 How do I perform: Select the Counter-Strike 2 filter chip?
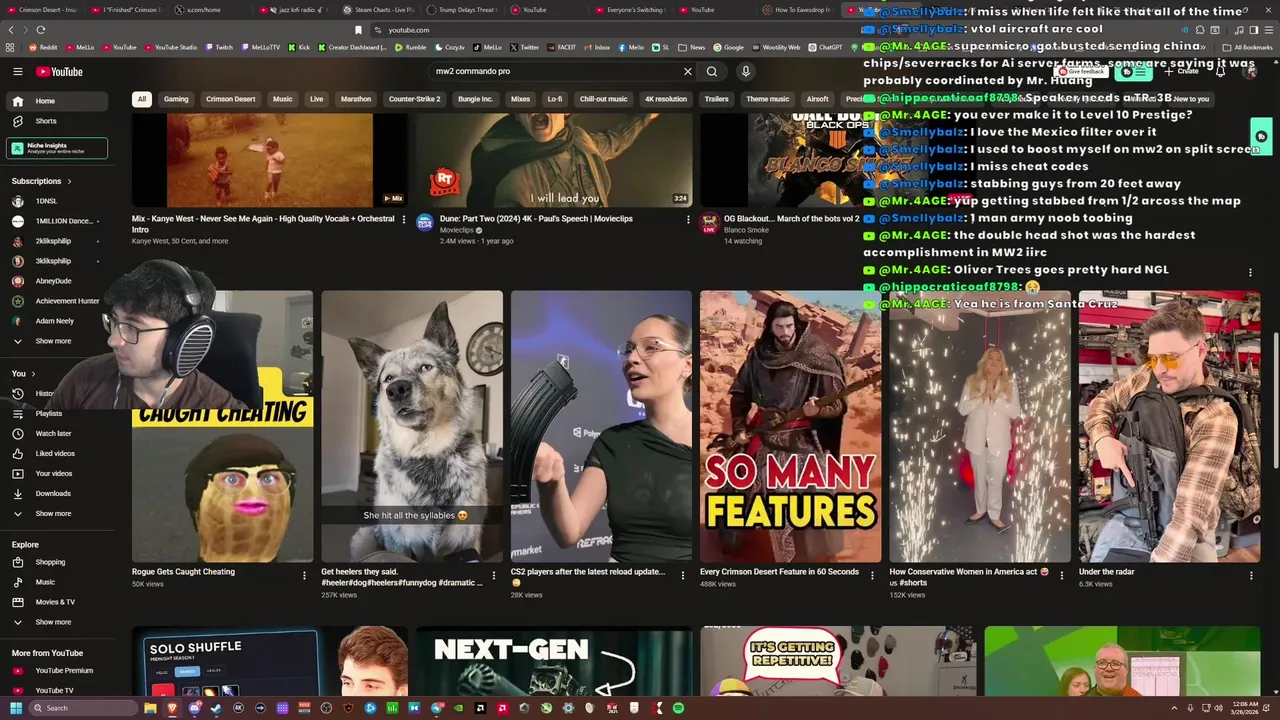click(x=414, y=99)
